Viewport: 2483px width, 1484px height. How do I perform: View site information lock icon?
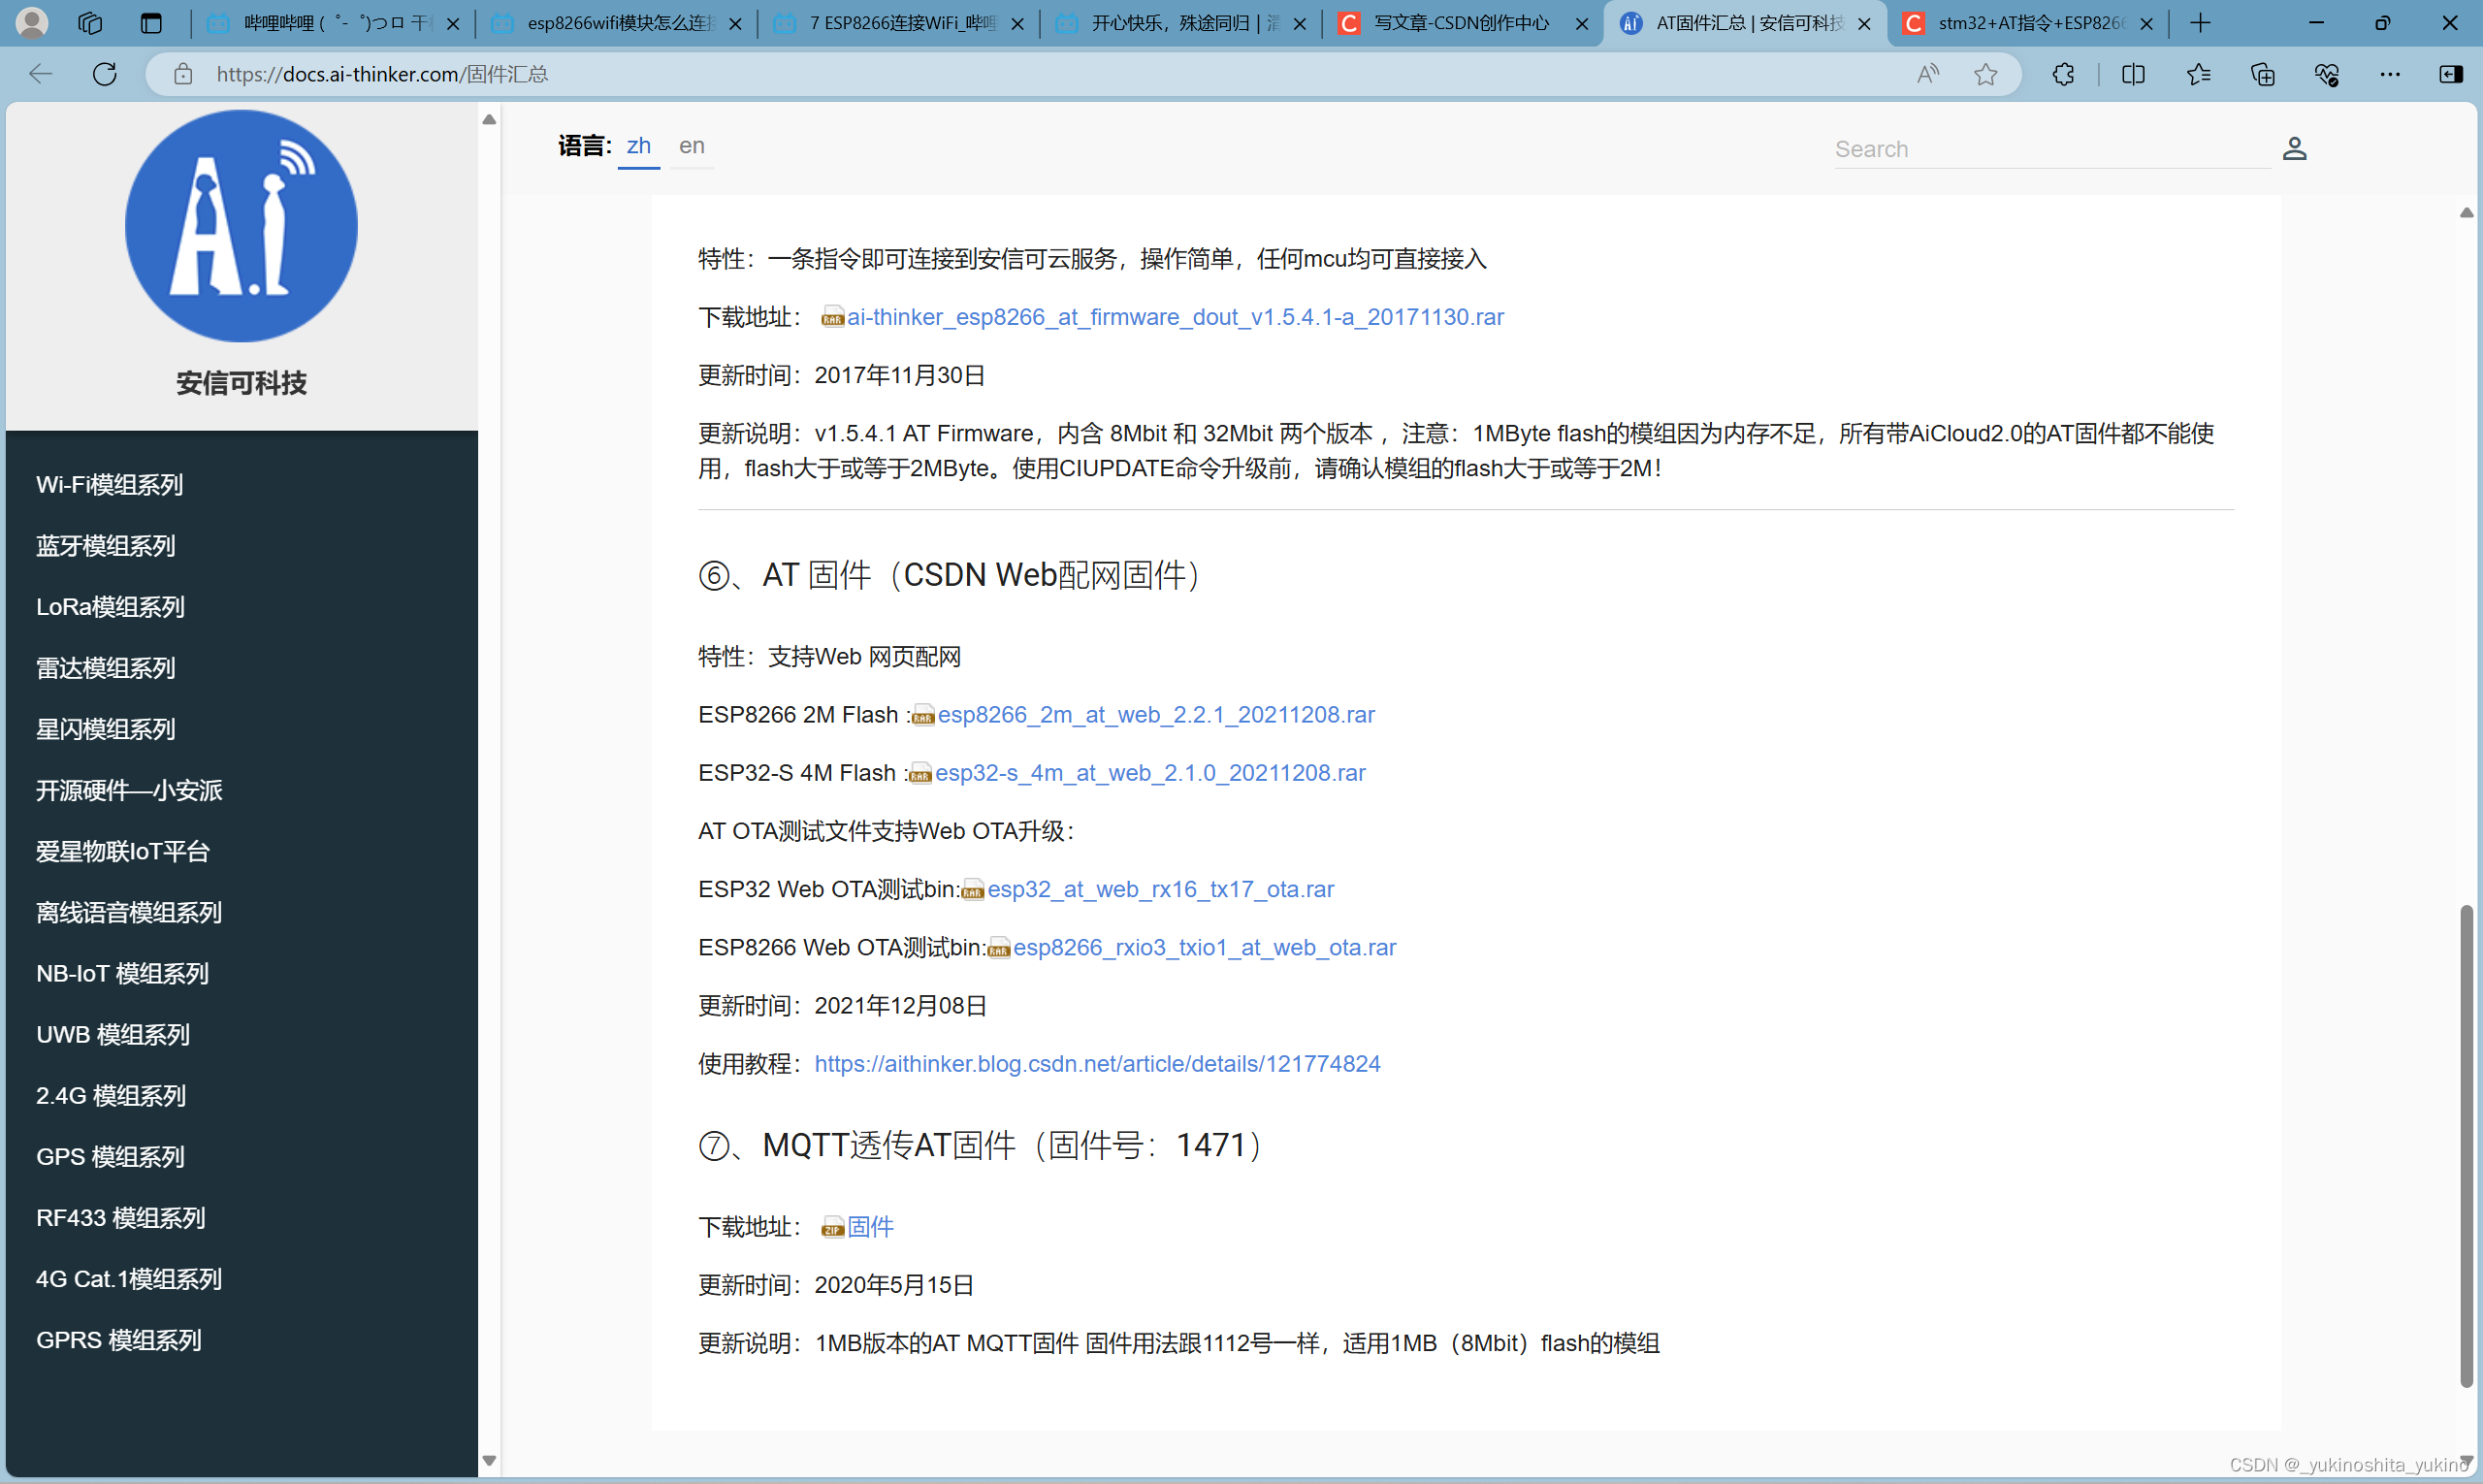pos(183,73)
